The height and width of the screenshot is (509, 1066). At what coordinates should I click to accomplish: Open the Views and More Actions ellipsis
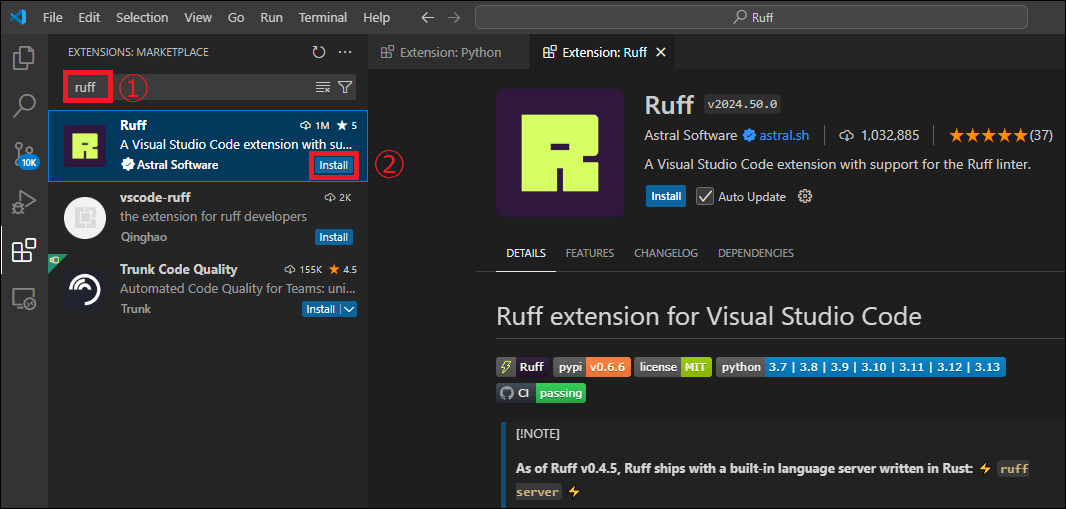click(x=345, y=52)
